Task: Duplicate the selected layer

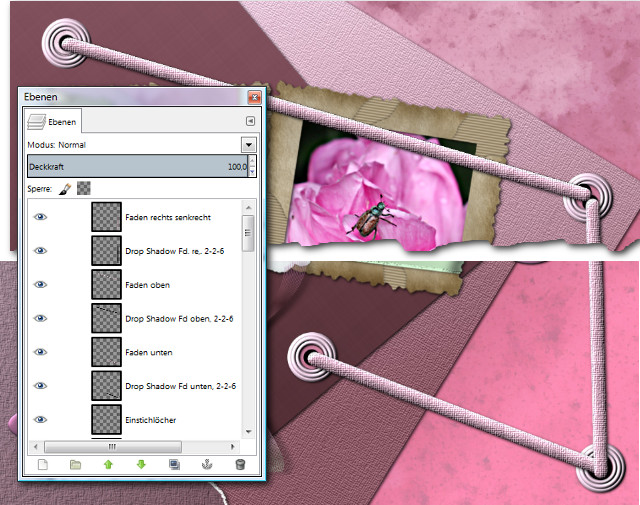Action: tap(174, 464)
